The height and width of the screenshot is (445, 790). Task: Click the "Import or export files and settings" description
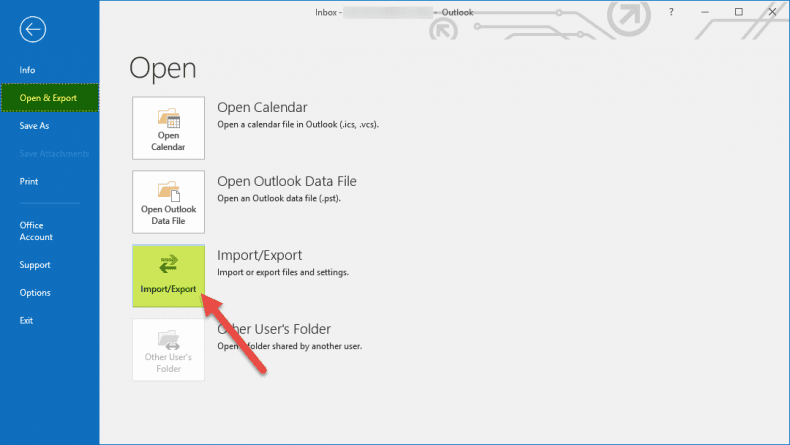click(283, 272)
